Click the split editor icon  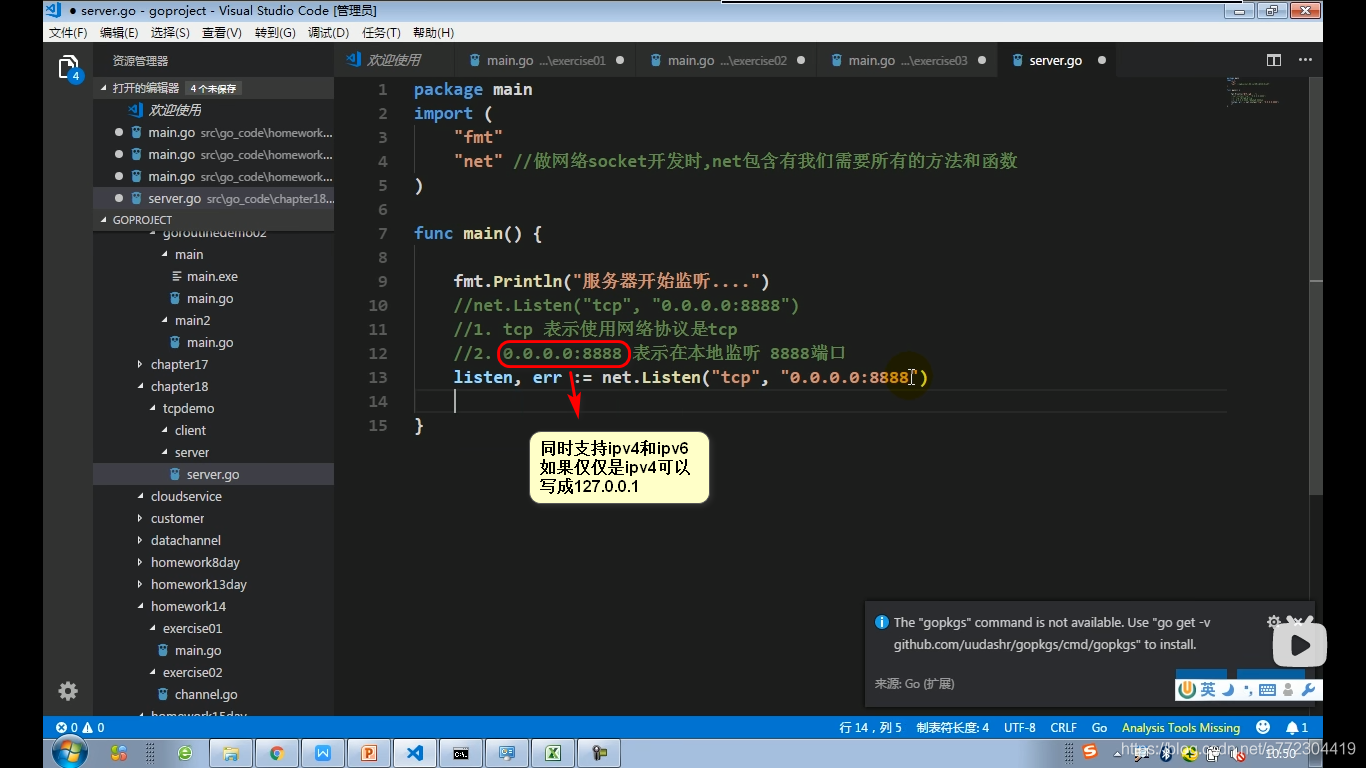(1274, 60)
